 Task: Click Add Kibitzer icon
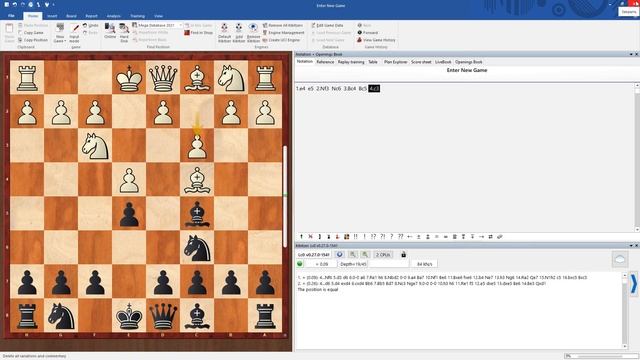pyautogui.click(x=239, y=28)
